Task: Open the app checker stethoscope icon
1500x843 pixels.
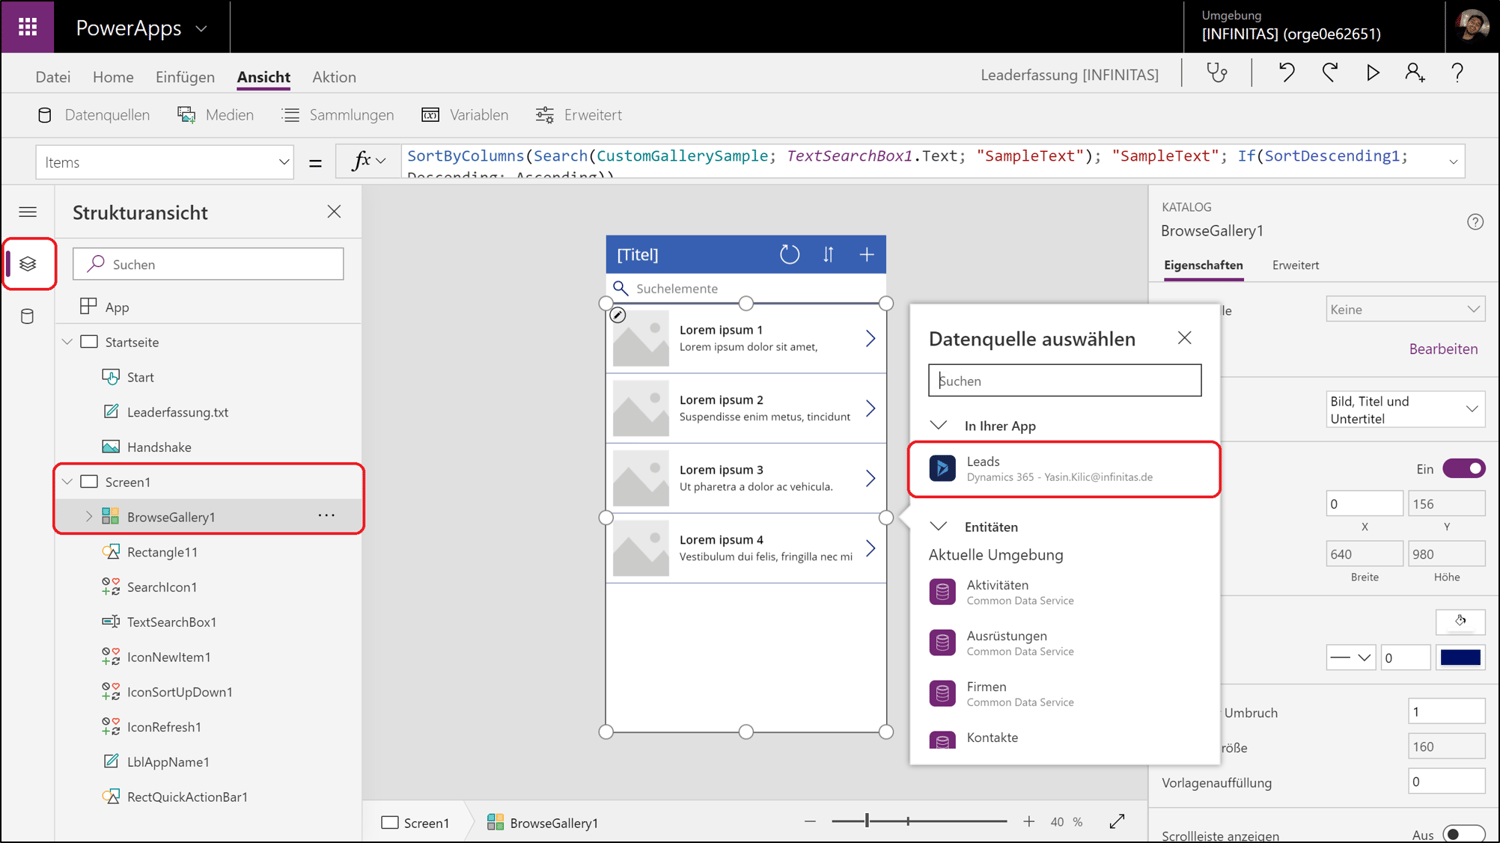Action: click(1216, 72)
